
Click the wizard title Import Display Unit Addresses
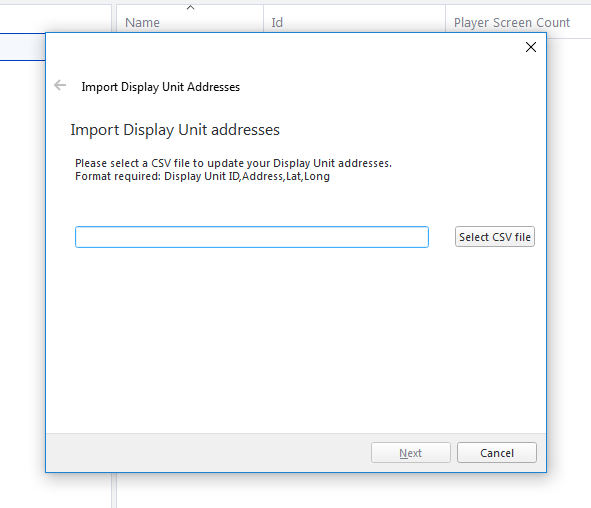point(161,87)
